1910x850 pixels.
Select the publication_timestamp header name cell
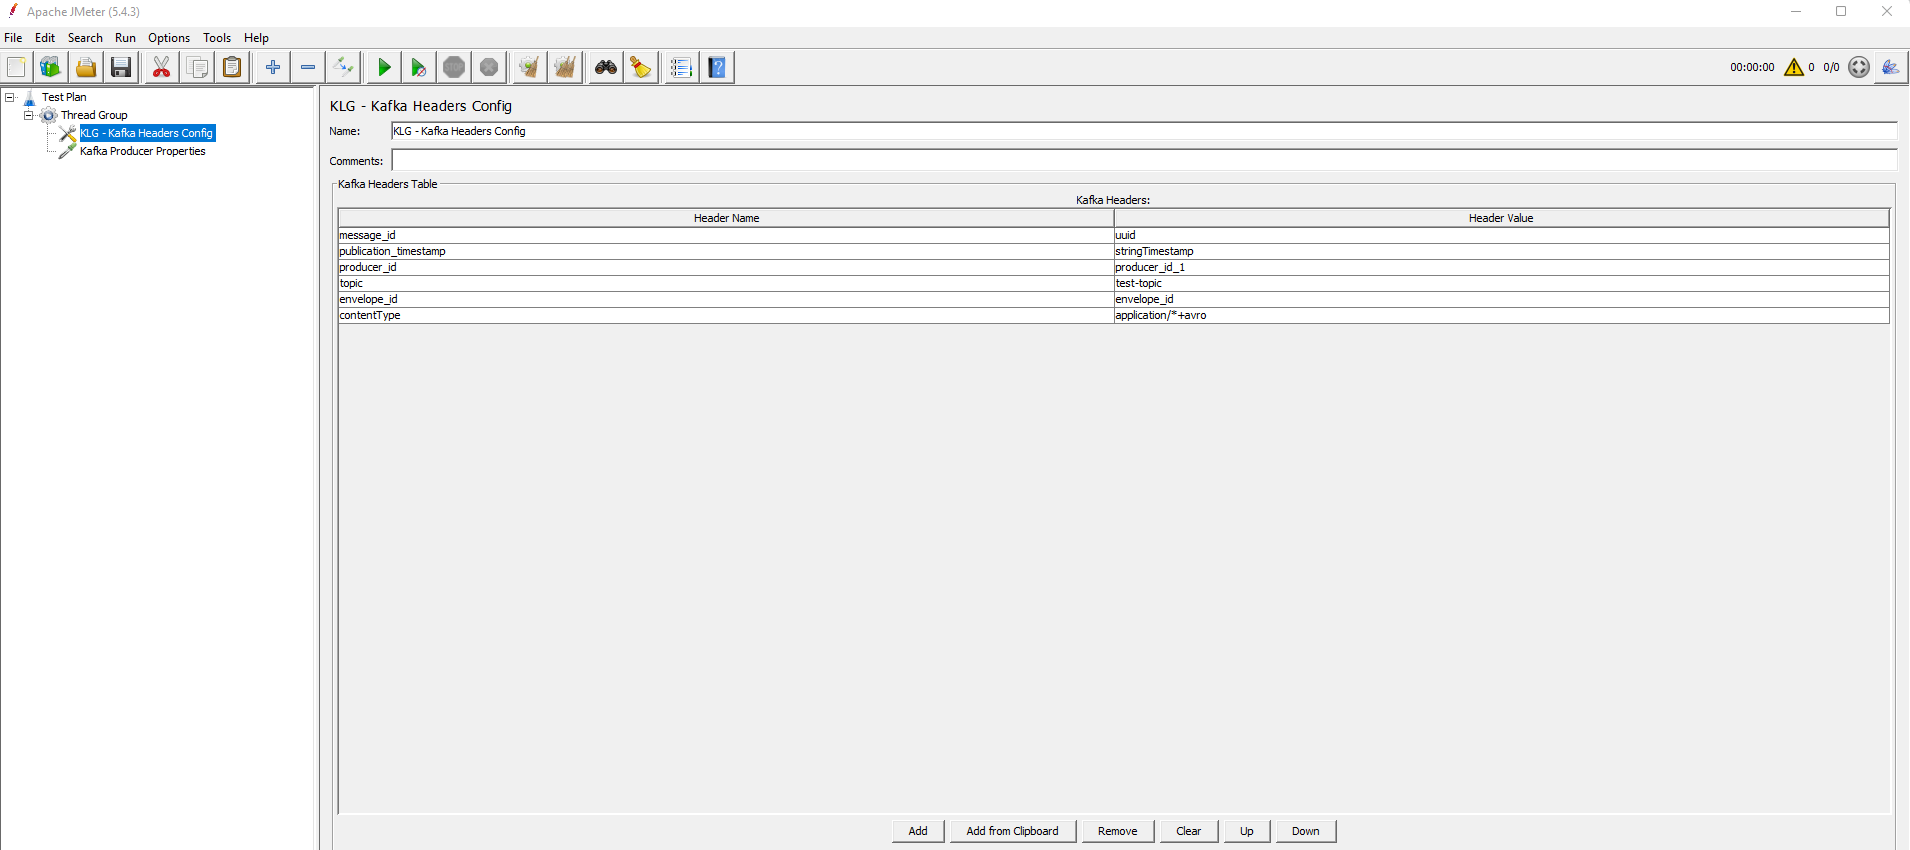point(726,251)
